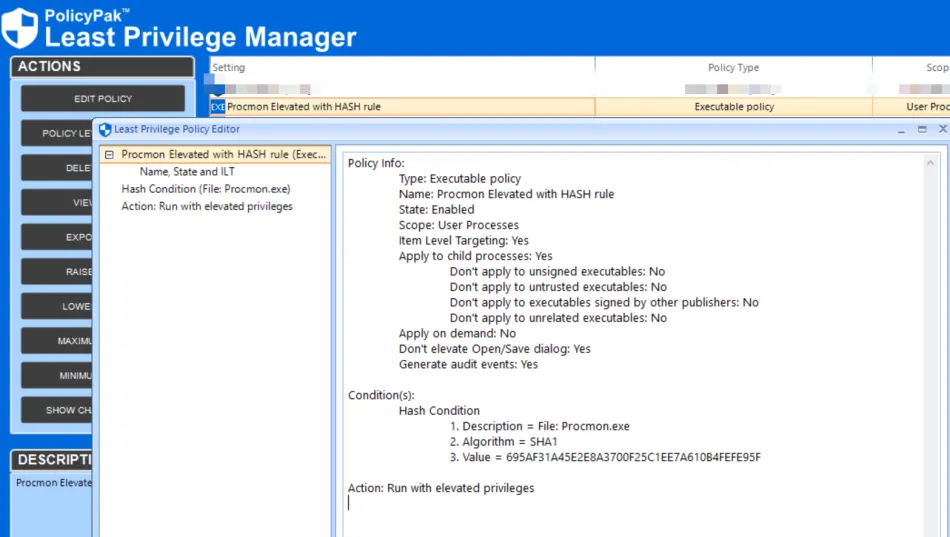Click the SHOW CH... action button

pos(58,410)
